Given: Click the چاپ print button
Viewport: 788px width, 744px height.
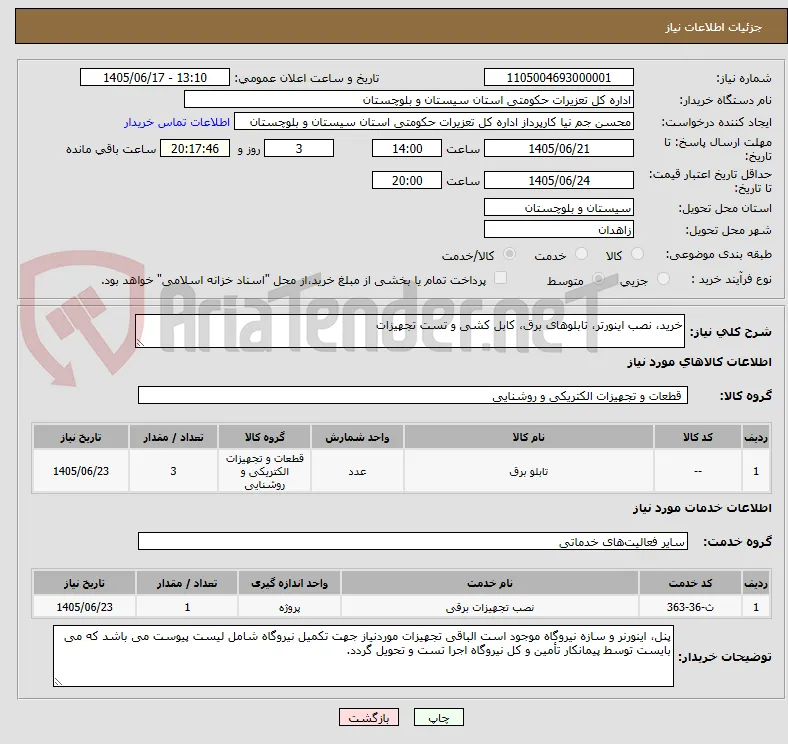Looking at the screenshot, I should coord(439,717).
